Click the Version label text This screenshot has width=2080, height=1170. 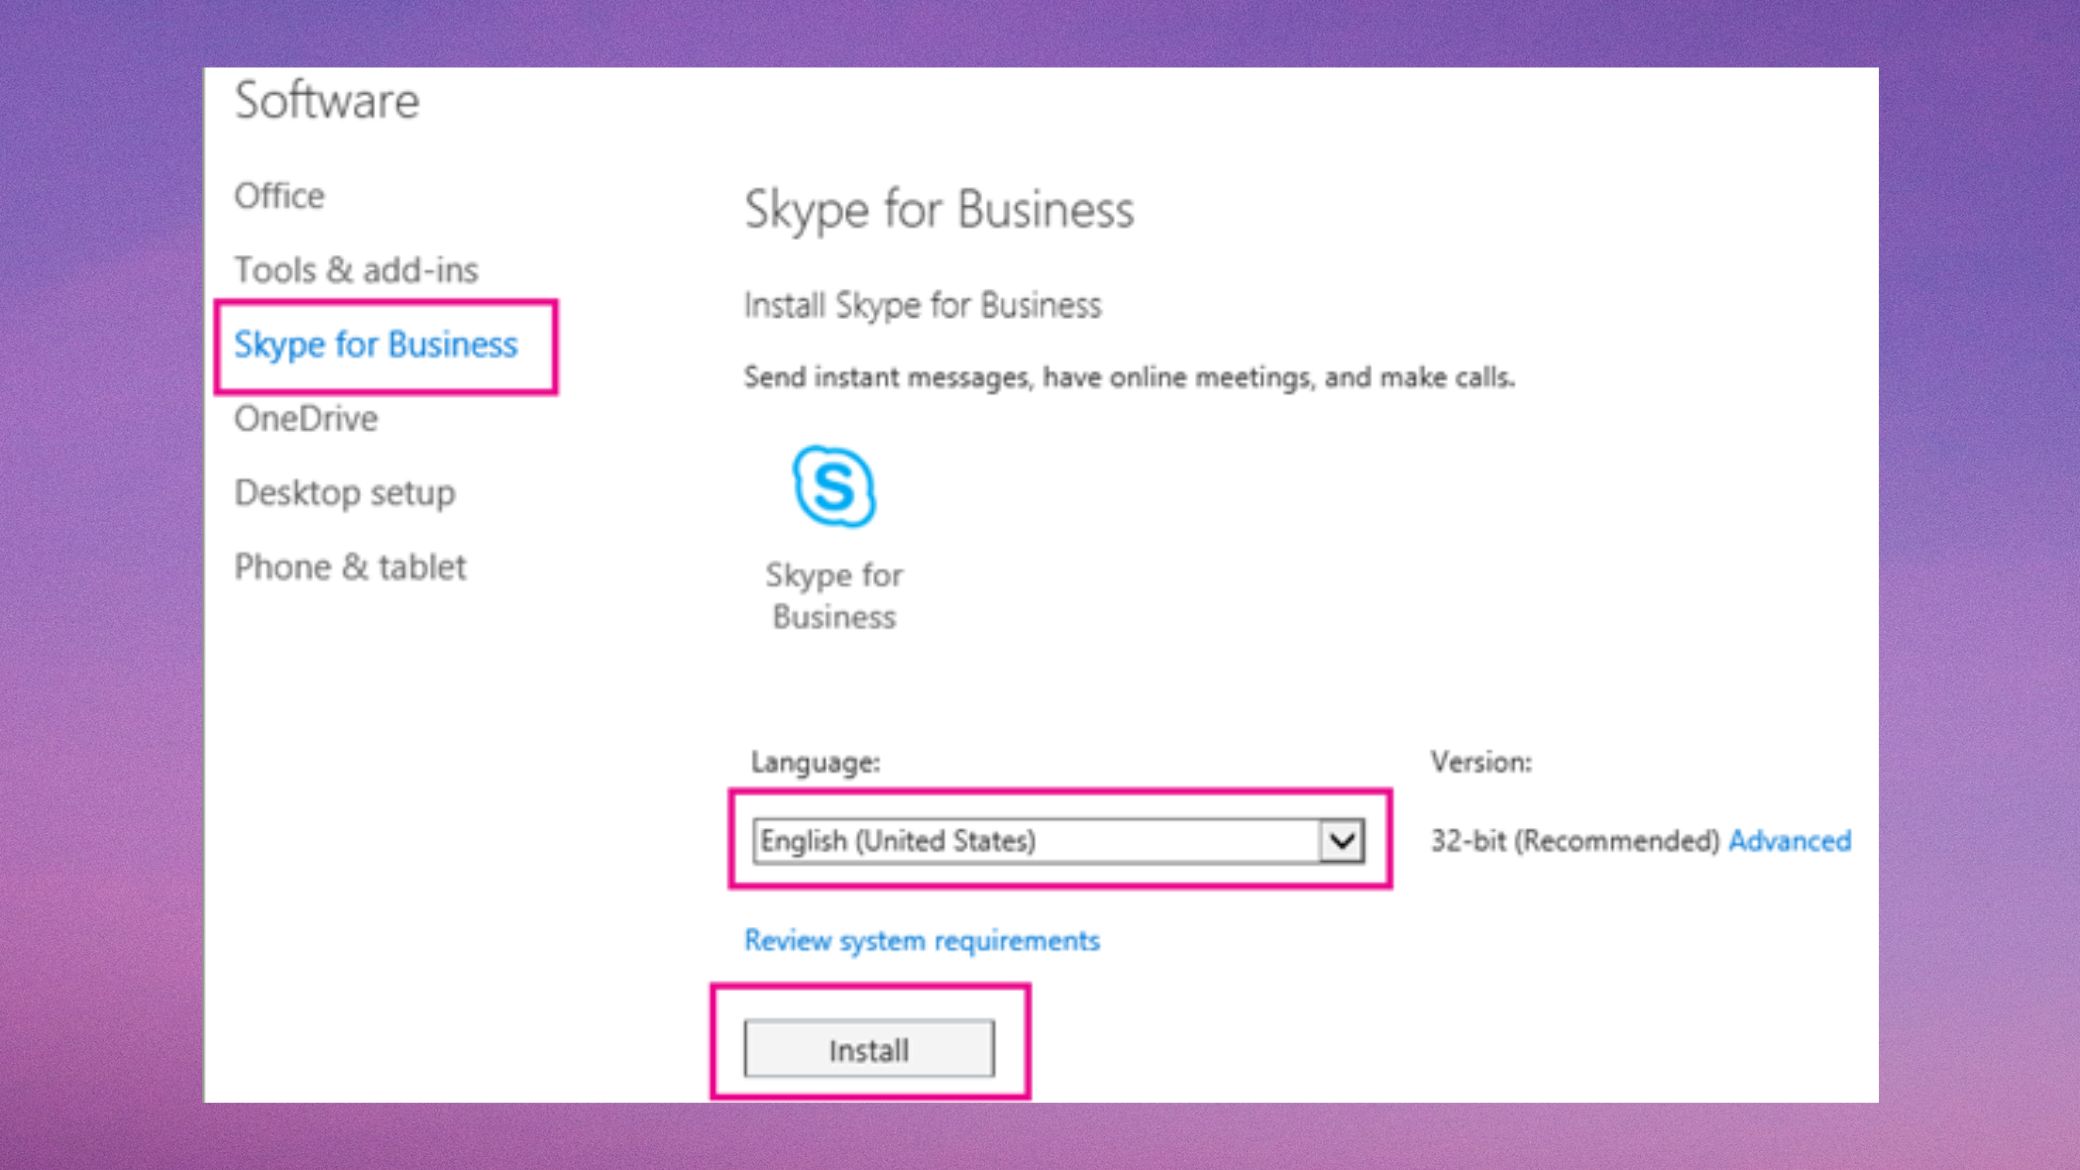[1480, 763]
